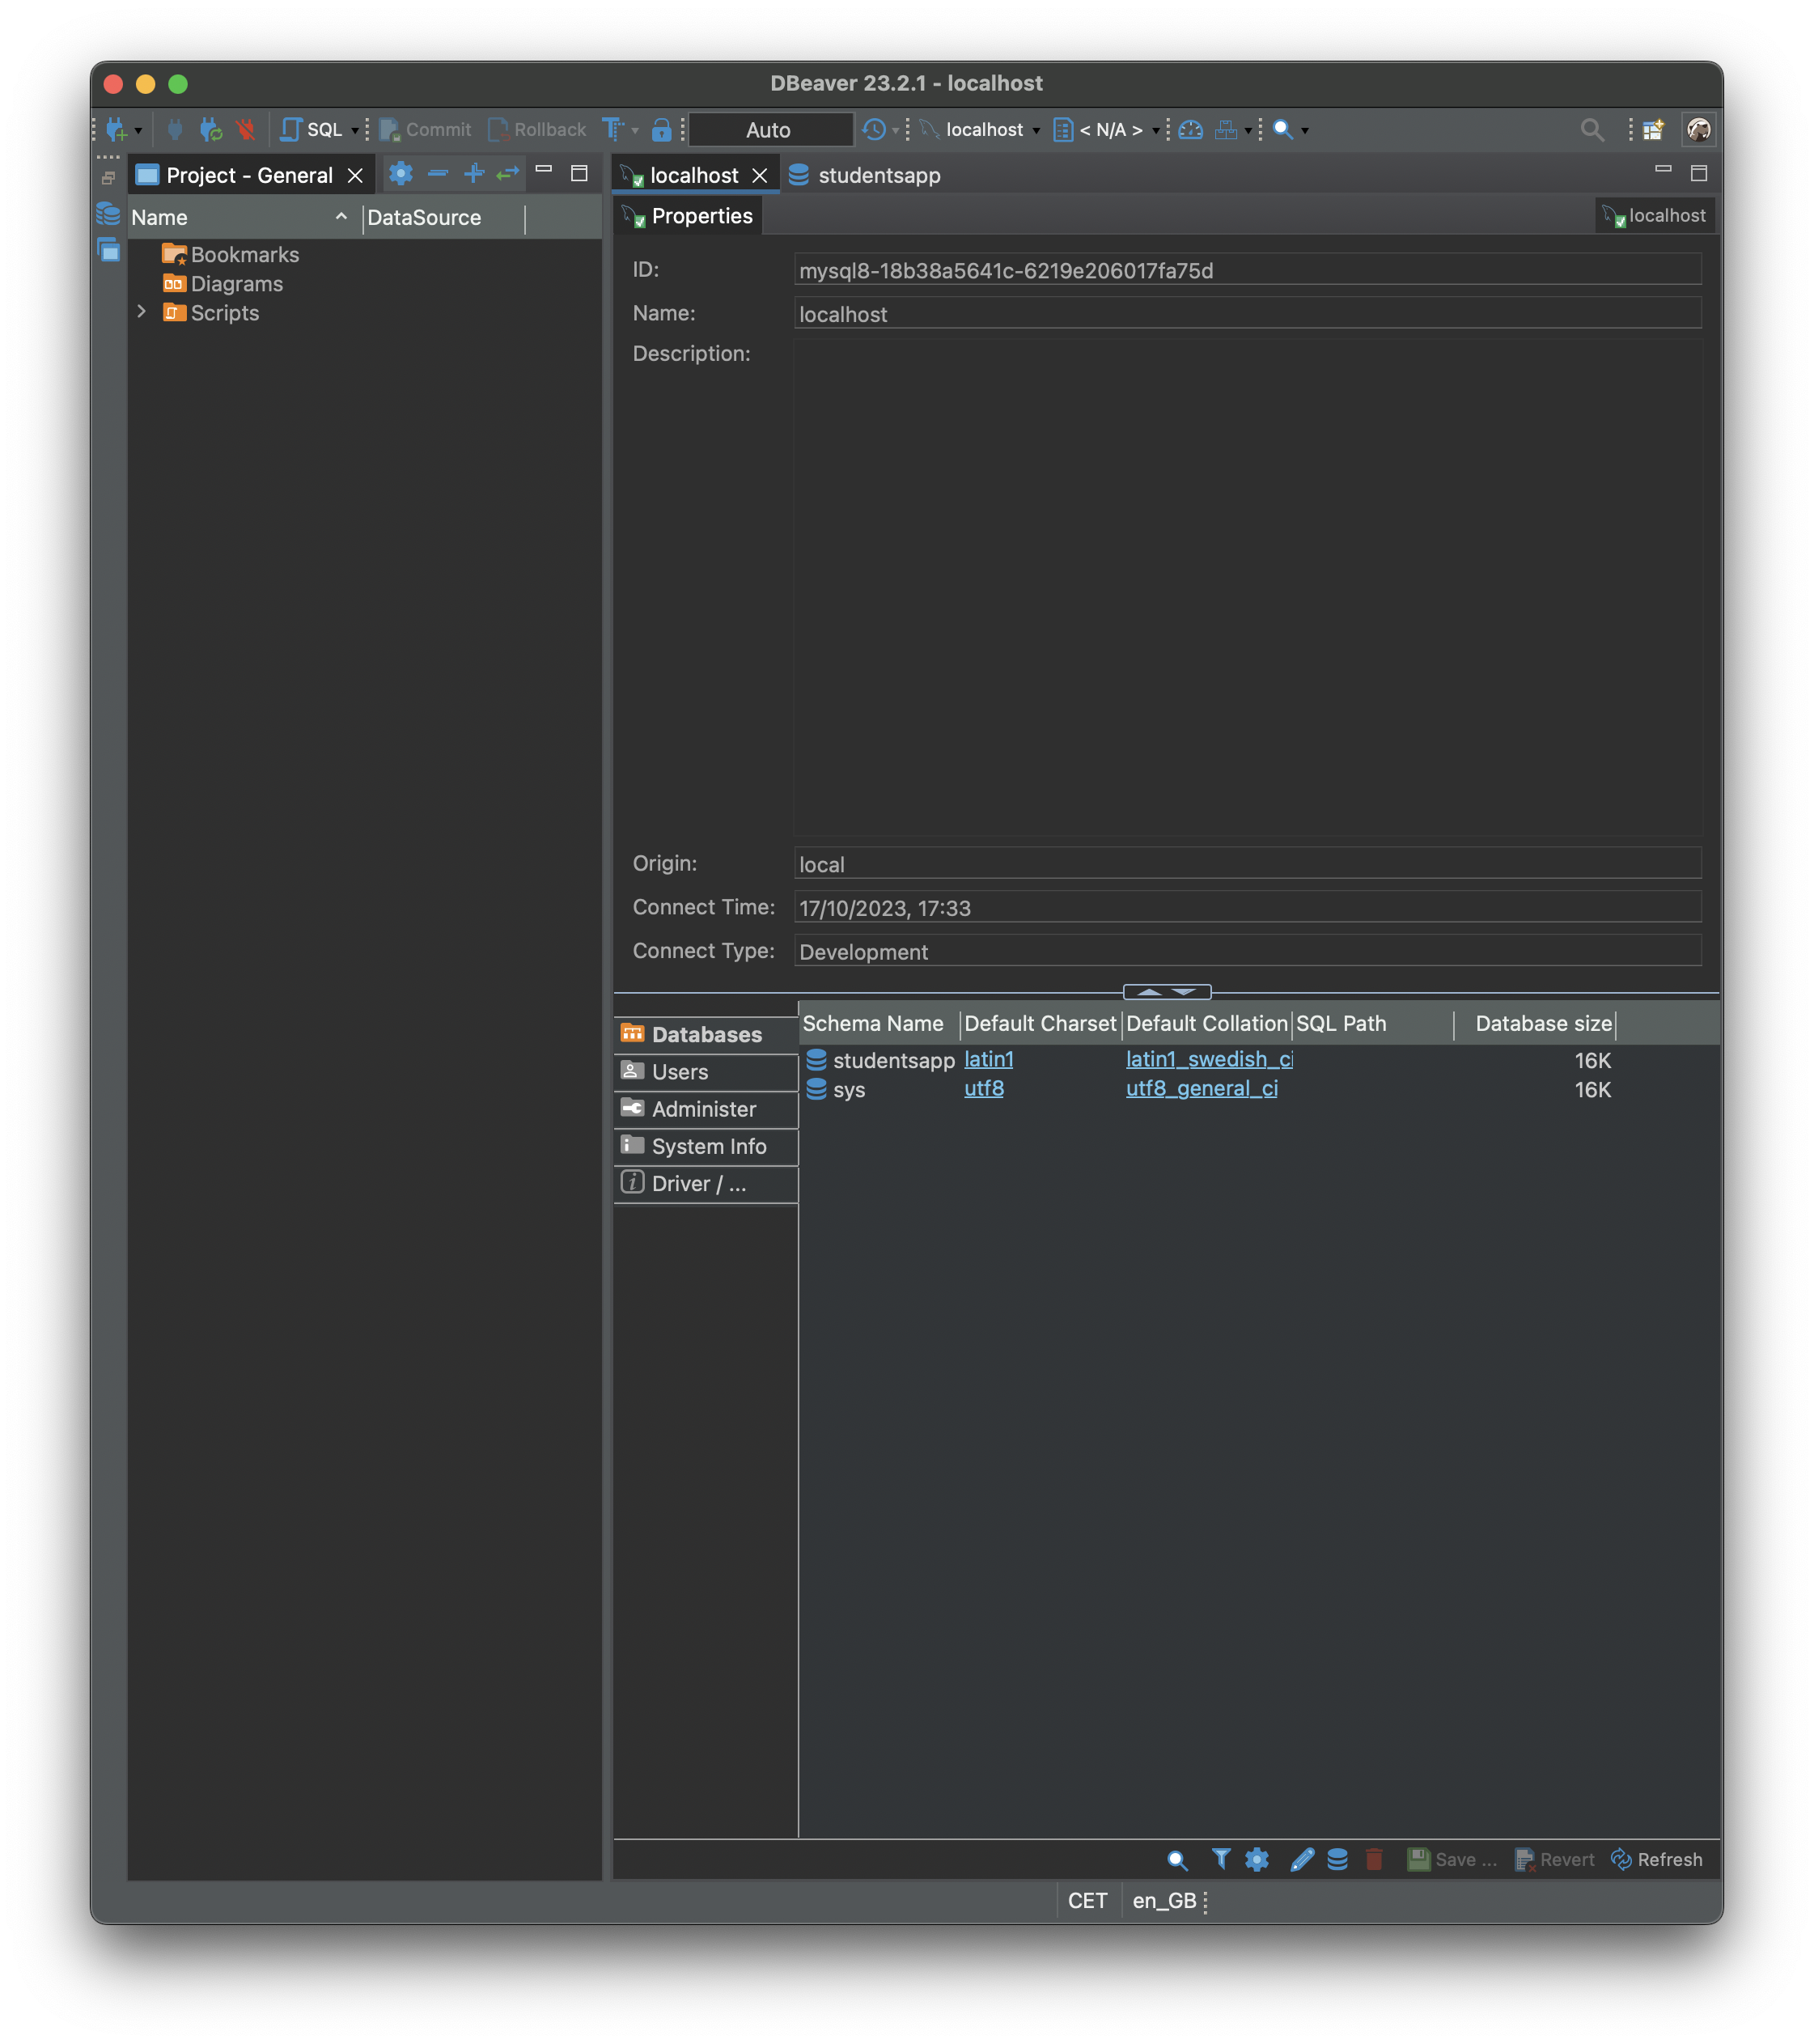This screenshot has height=2044, width=1814.
Task: Open the localhost active connection selector
Action: point(981,129)
